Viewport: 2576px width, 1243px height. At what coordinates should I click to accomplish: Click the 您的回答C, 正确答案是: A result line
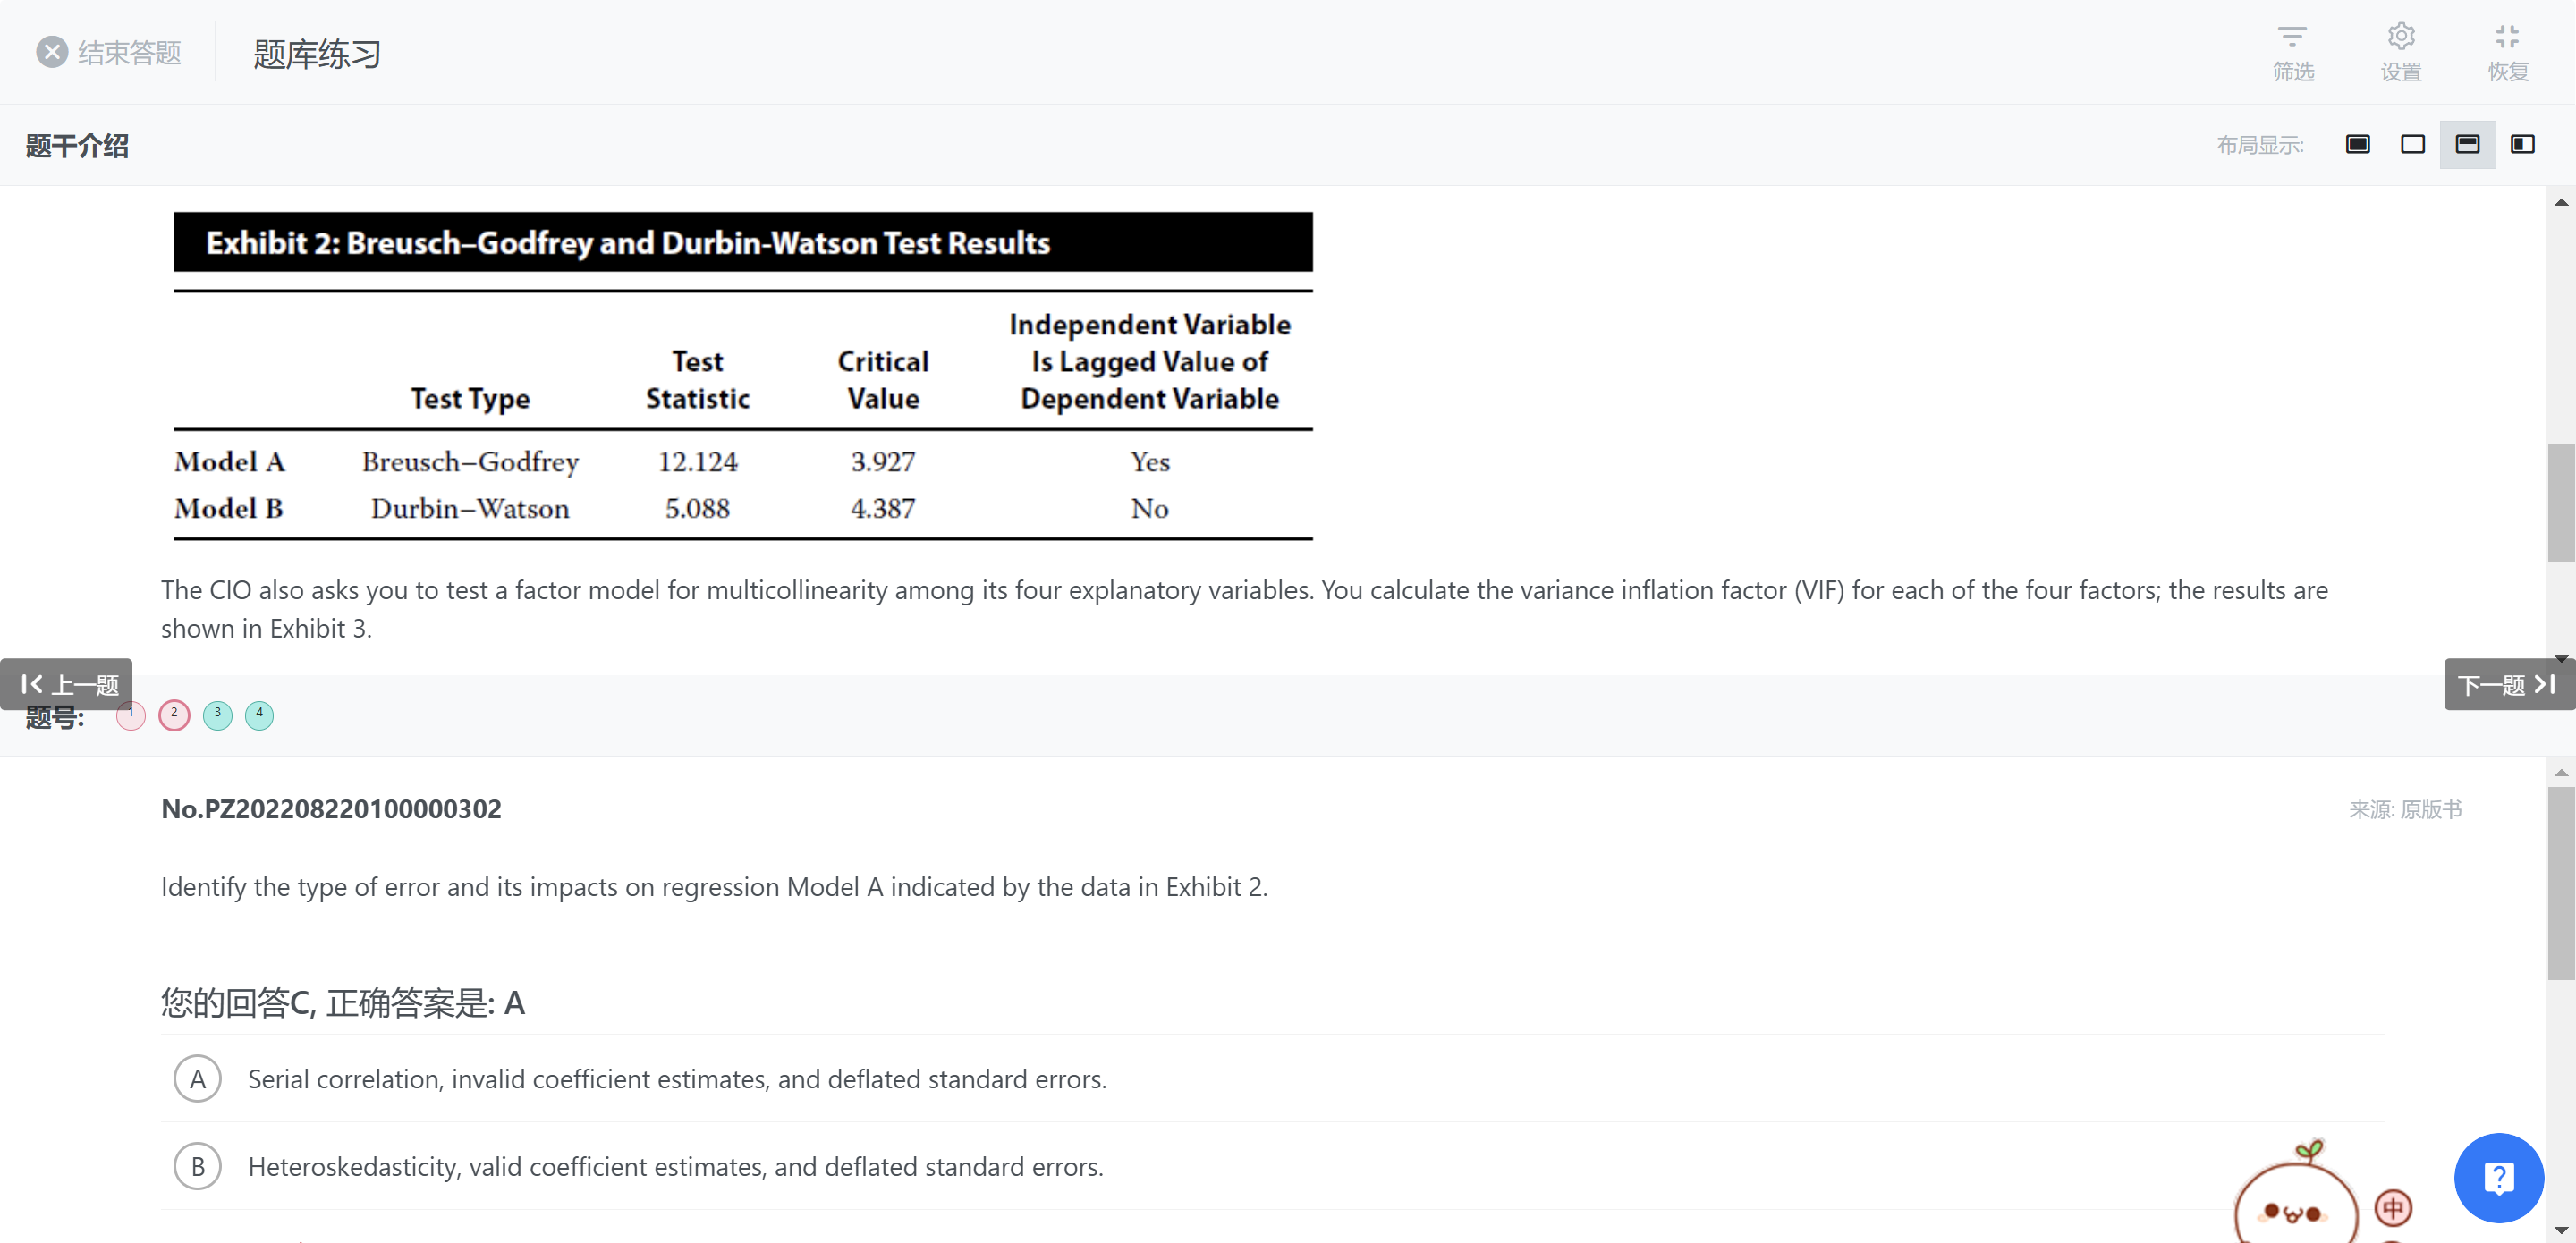tap(343, 1003)
